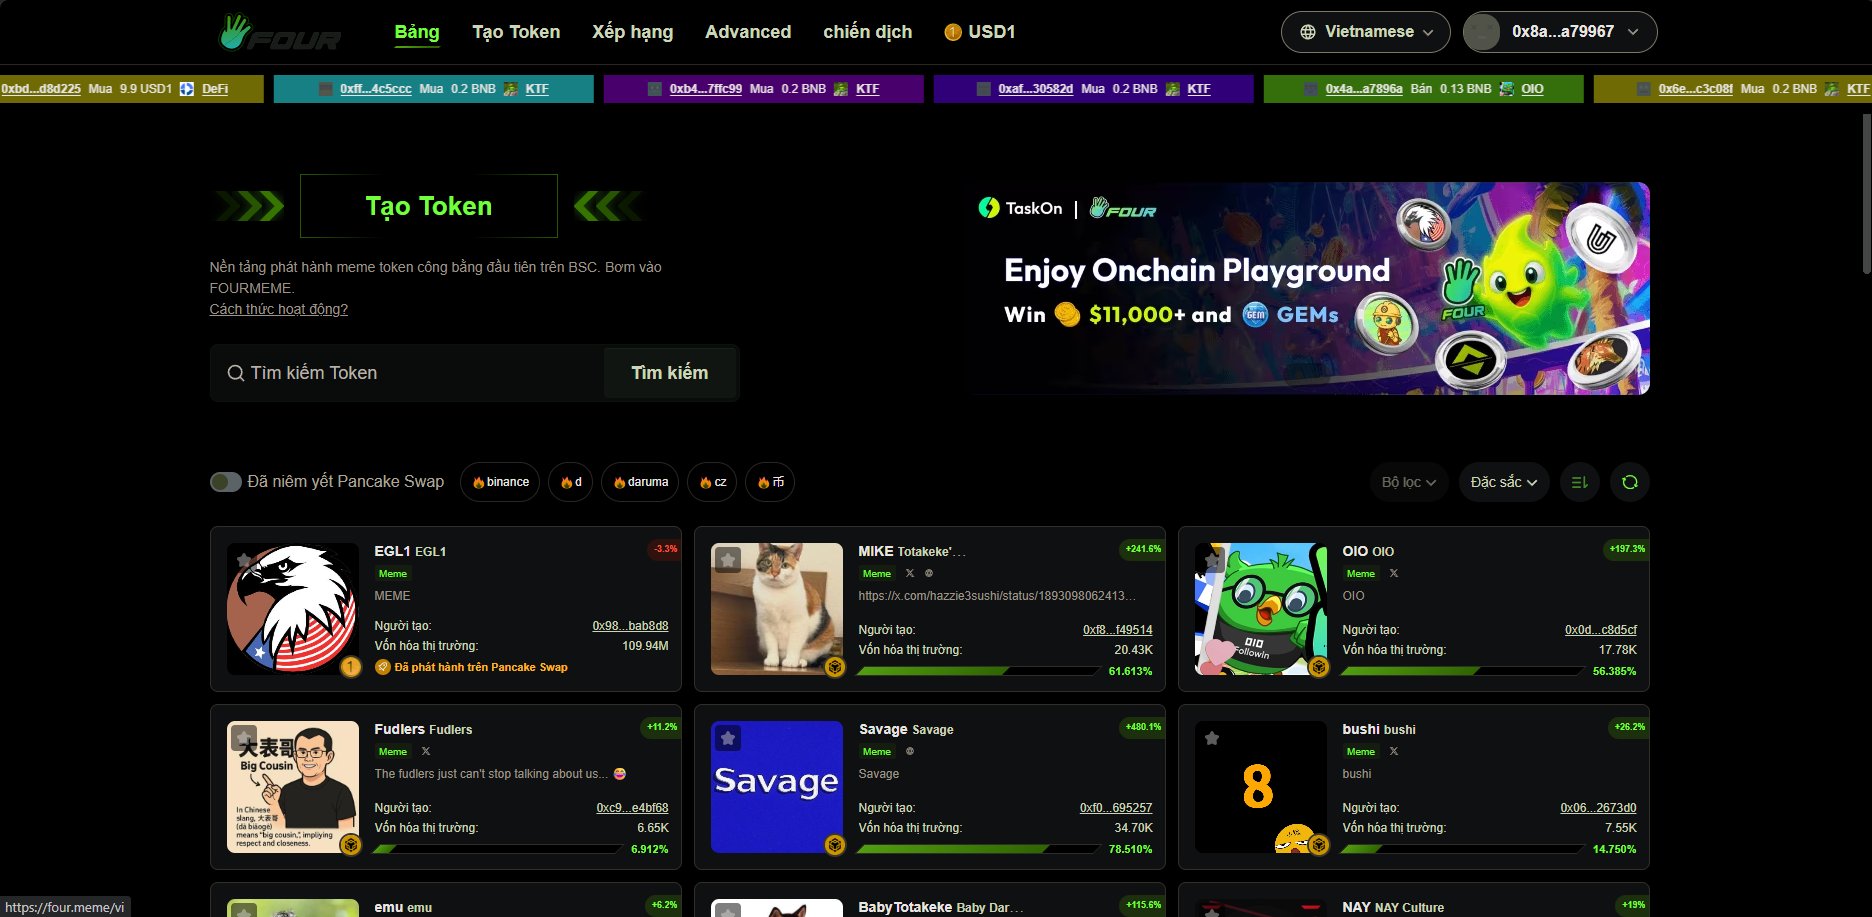
Task: Click the -3.3% change badge on EGL1
Action: pos(665,549)
